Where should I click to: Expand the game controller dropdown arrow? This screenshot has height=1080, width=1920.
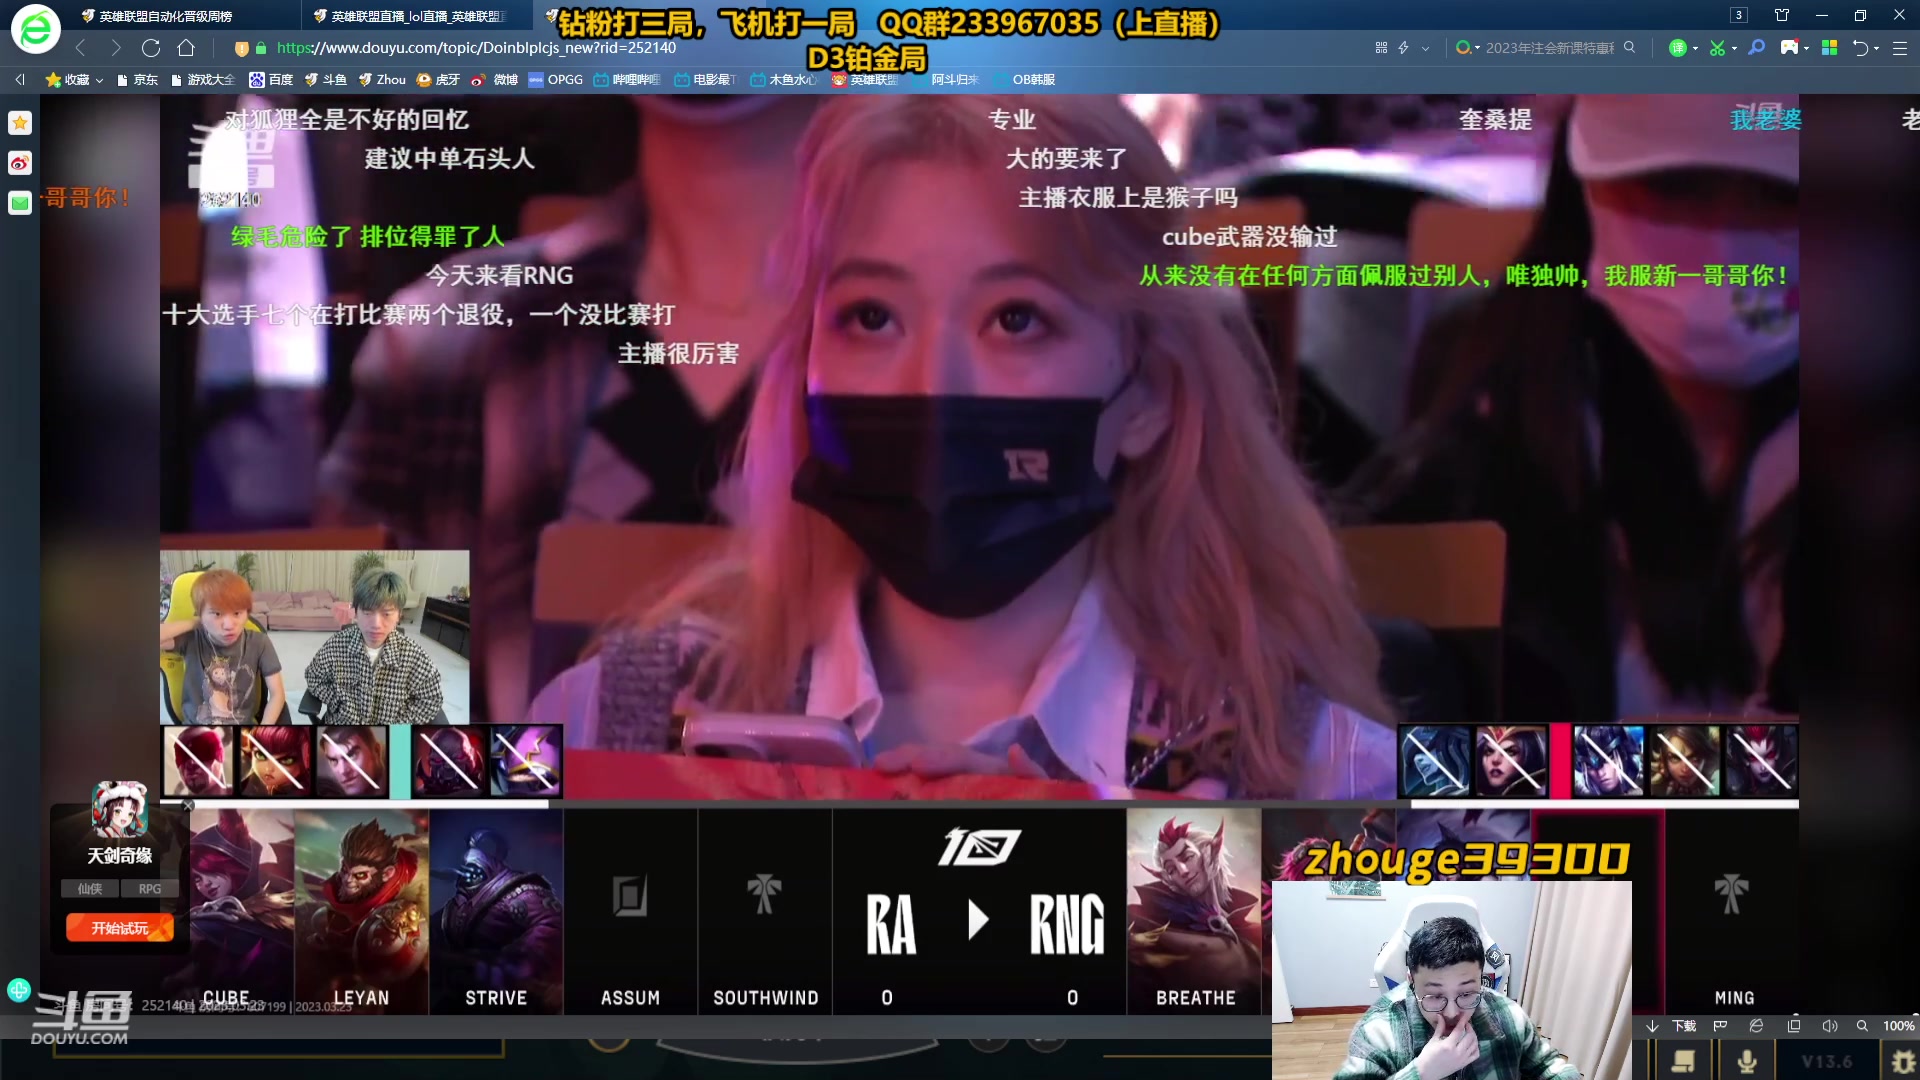(x=1806, y=49)
